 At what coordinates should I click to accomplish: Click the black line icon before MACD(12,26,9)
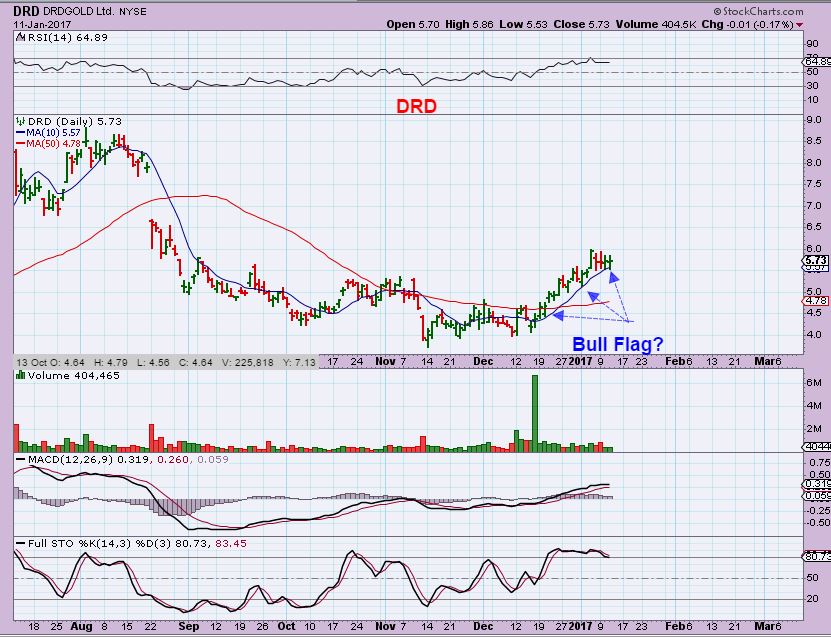click(x=21, y=459)
